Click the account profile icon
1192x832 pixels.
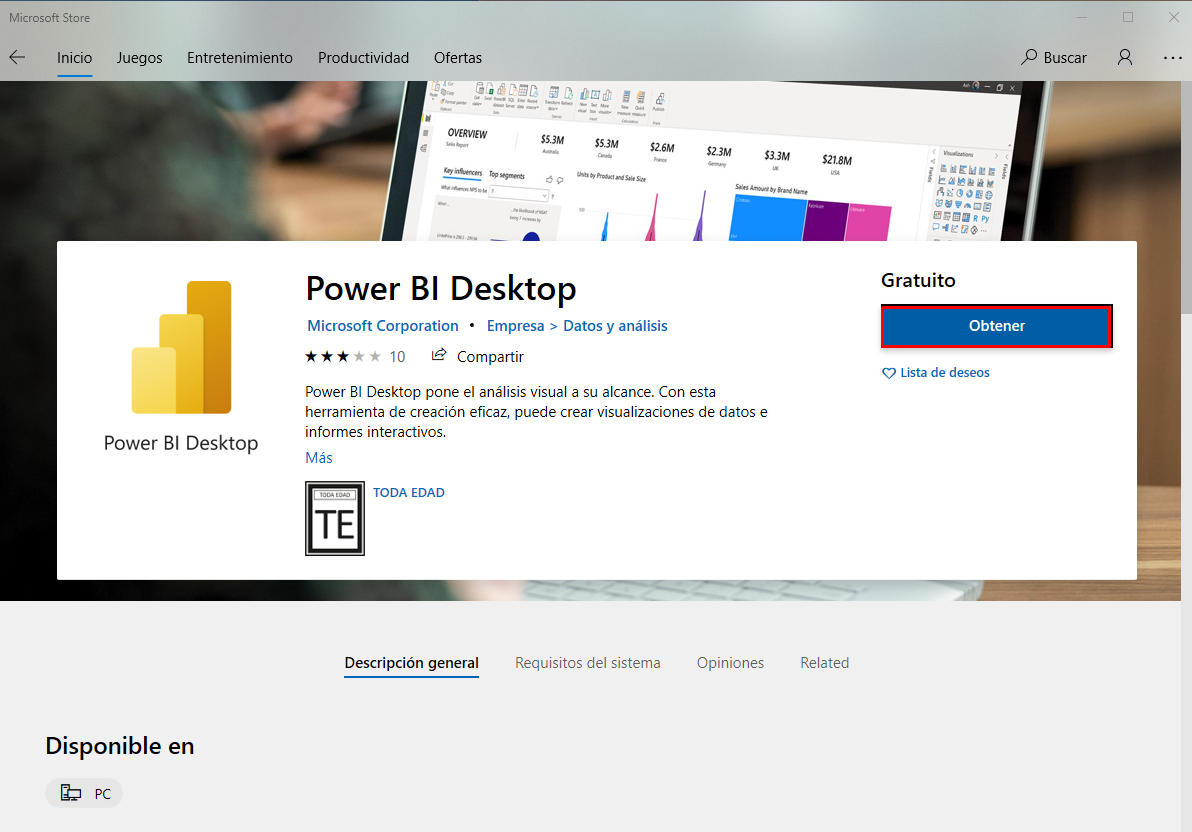pyautogui.click(x=1124, y=57)
